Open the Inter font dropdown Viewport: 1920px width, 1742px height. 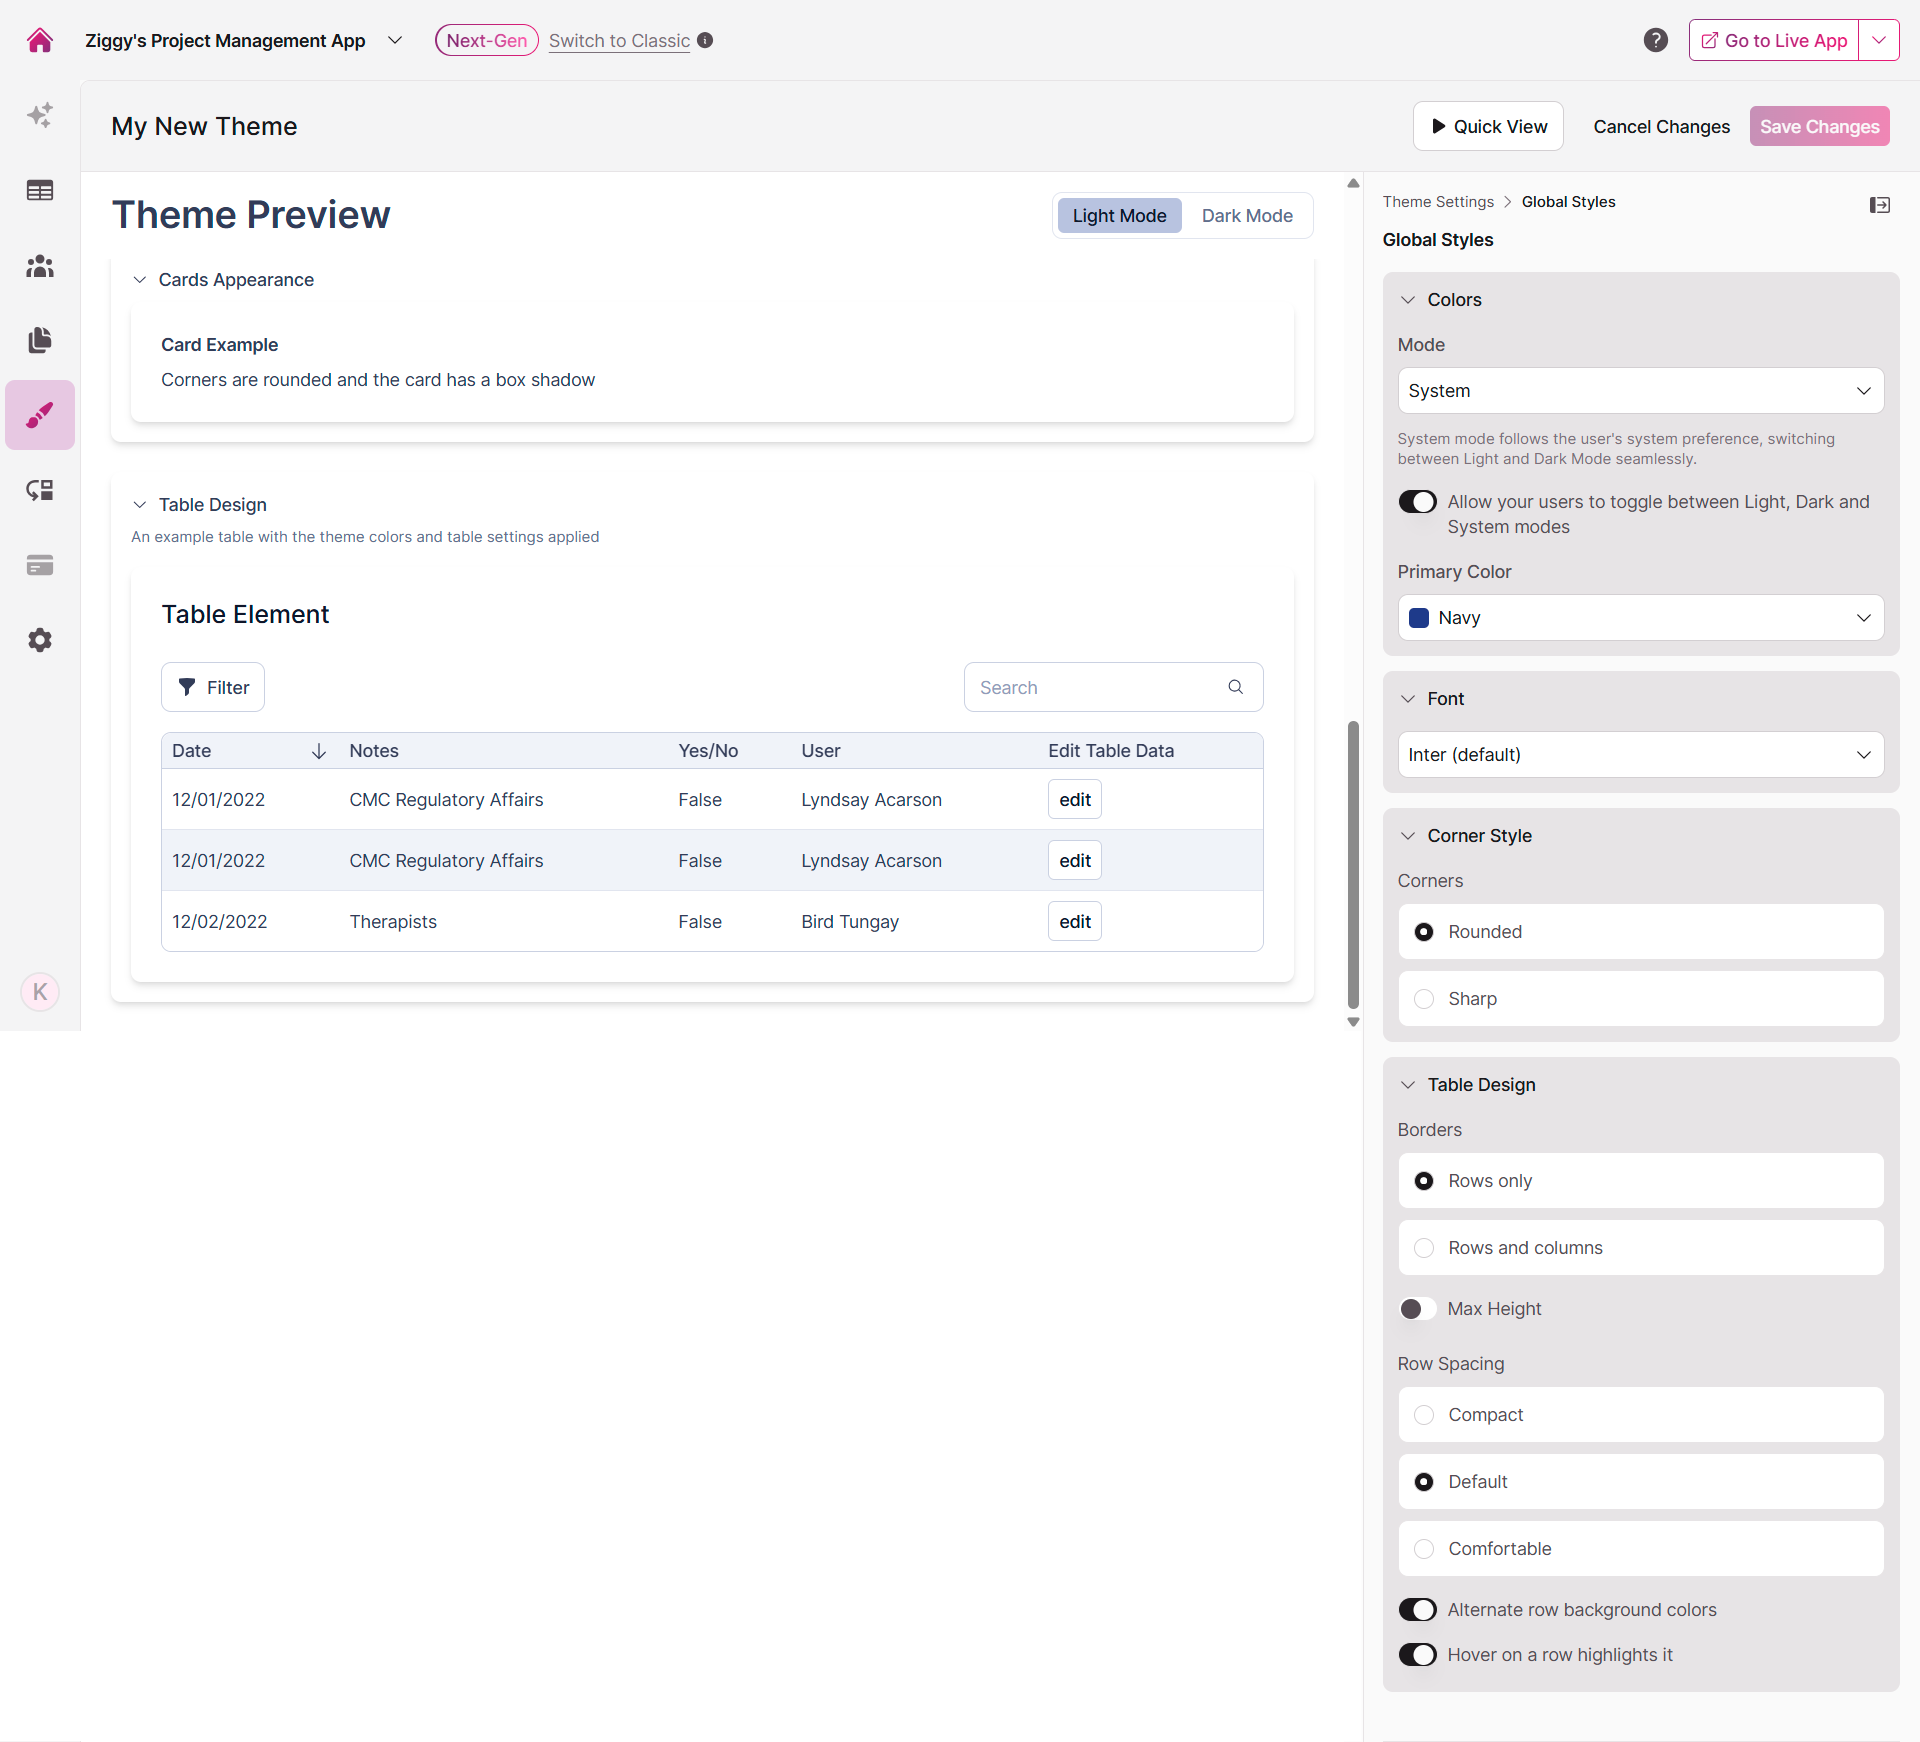pos(1640,755)
